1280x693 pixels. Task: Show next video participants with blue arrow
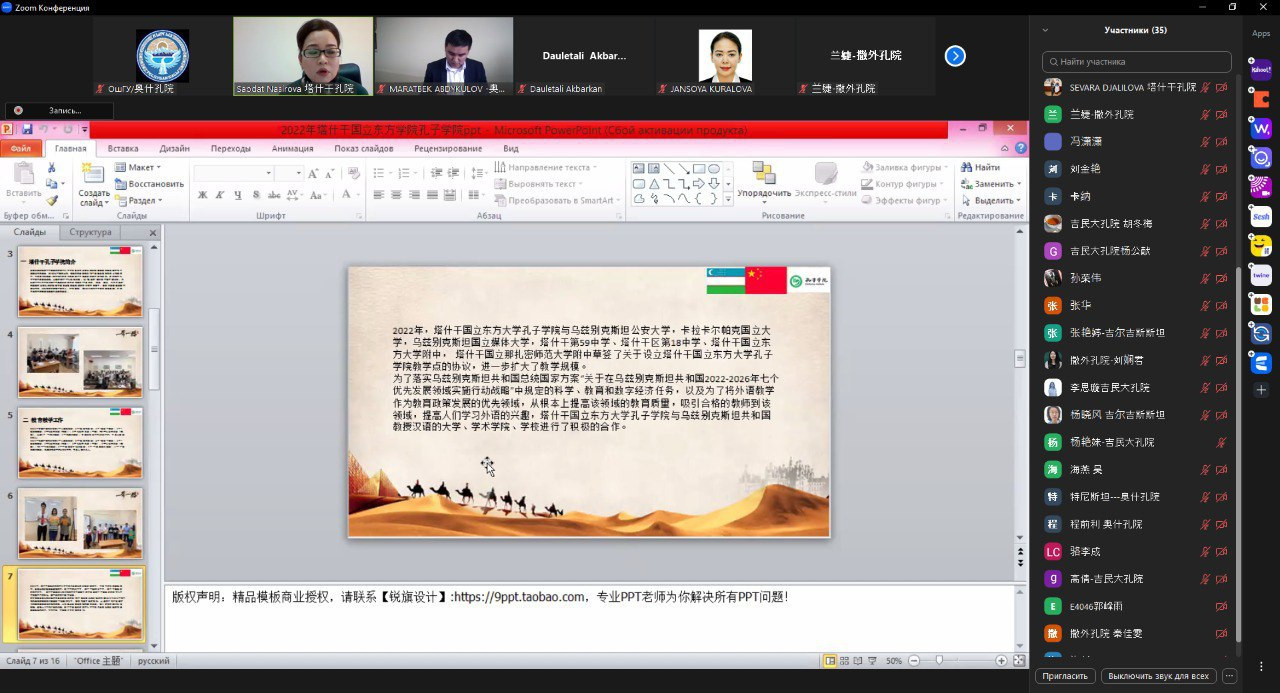(x=955, y=56)
